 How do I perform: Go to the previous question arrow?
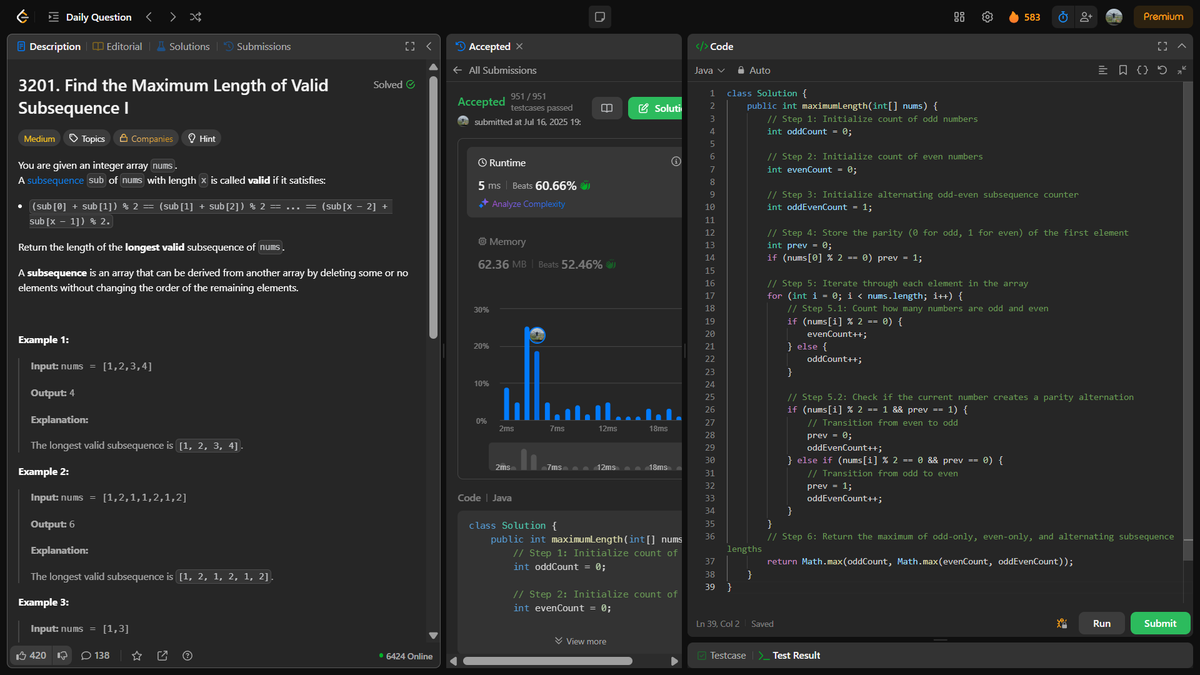point(148,17)
